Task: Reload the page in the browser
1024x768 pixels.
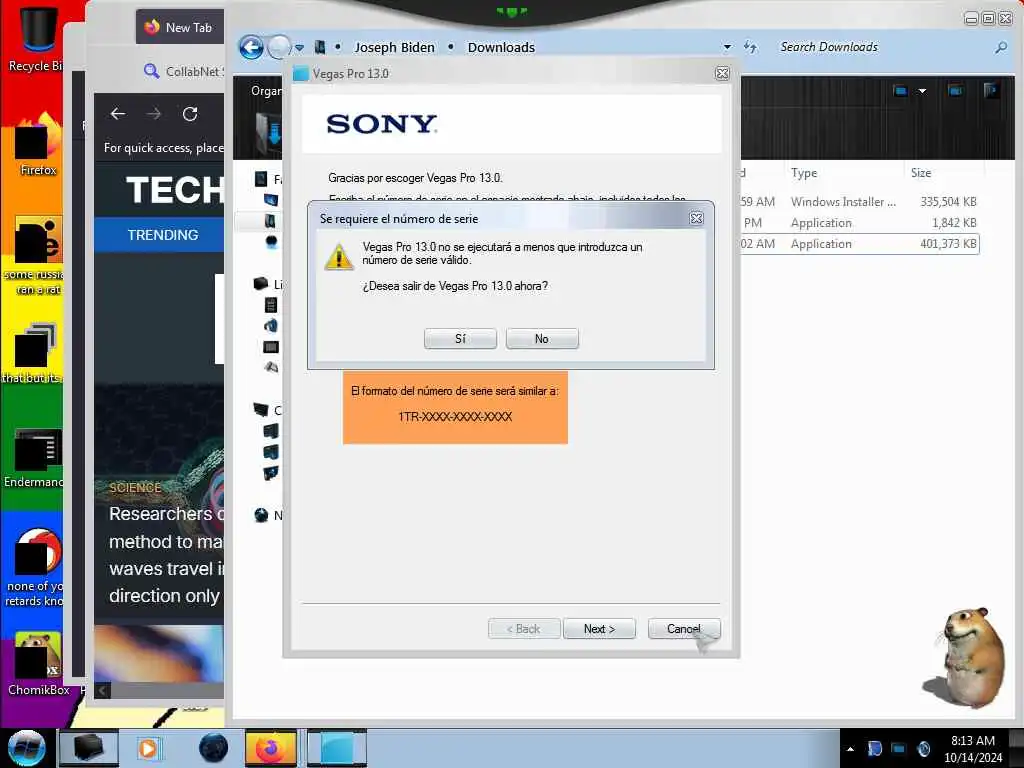Action: [x=190, y=114]
